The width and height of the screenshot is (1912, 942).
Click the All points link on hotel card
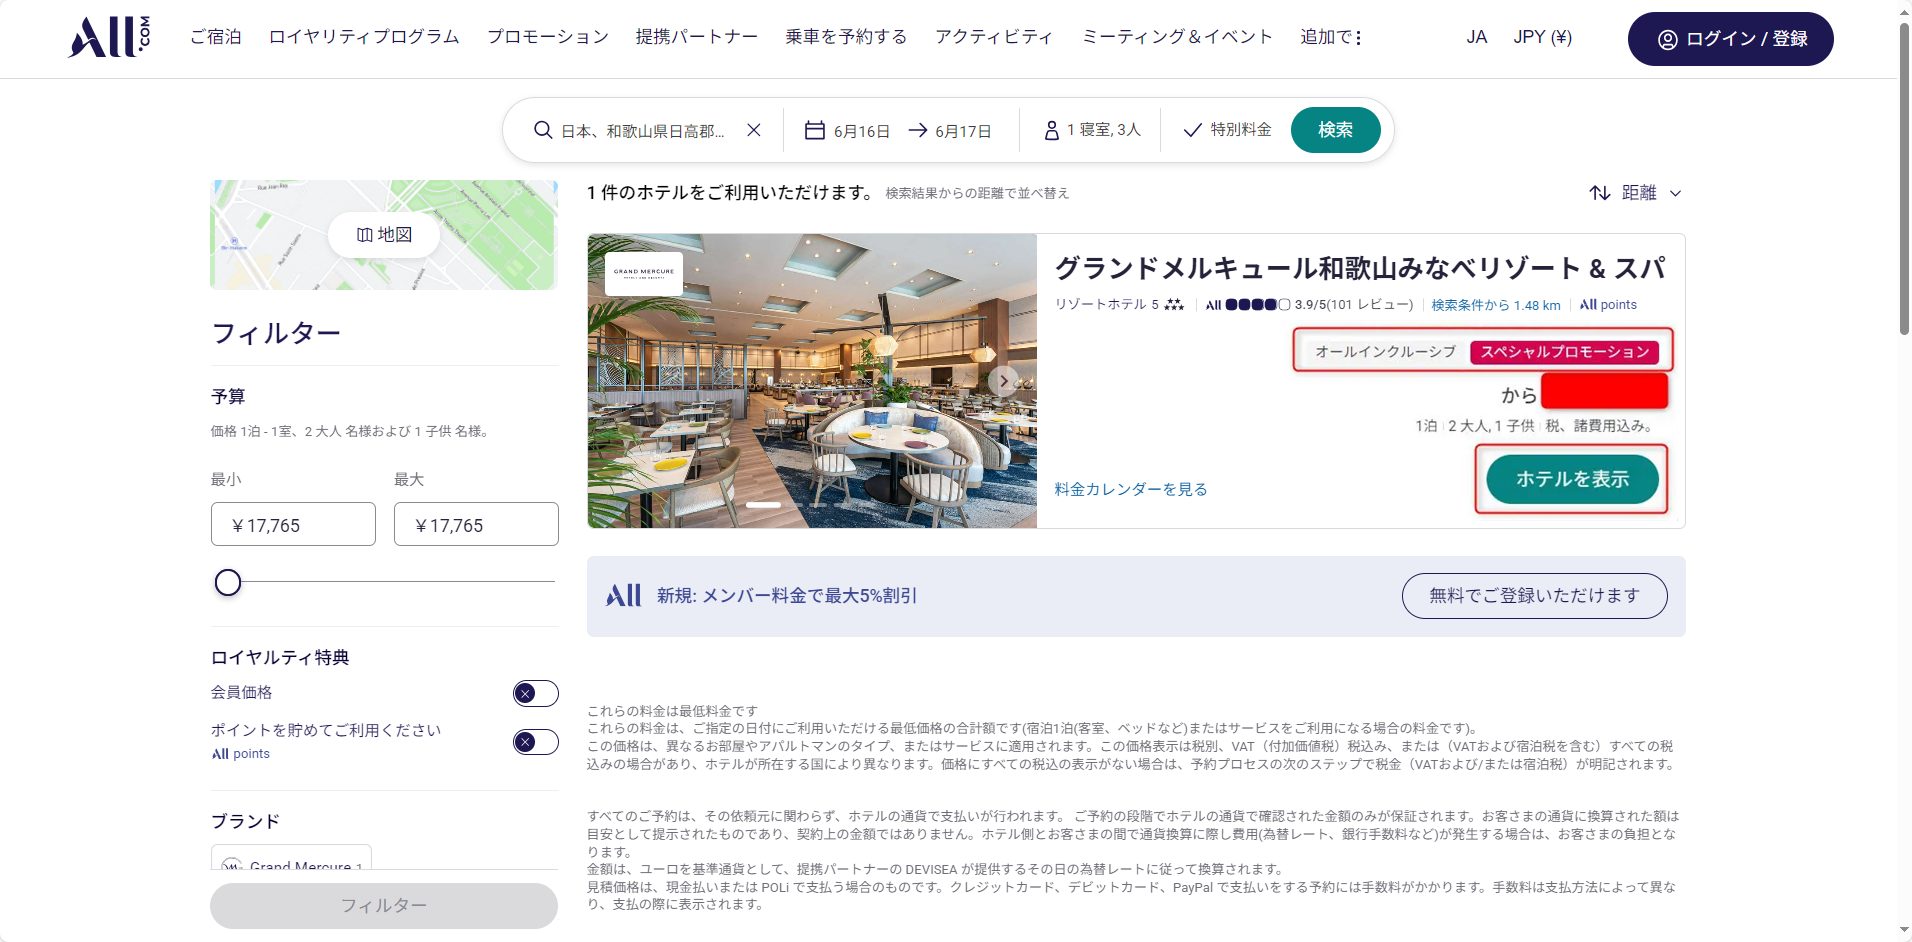pos(1608,305)
